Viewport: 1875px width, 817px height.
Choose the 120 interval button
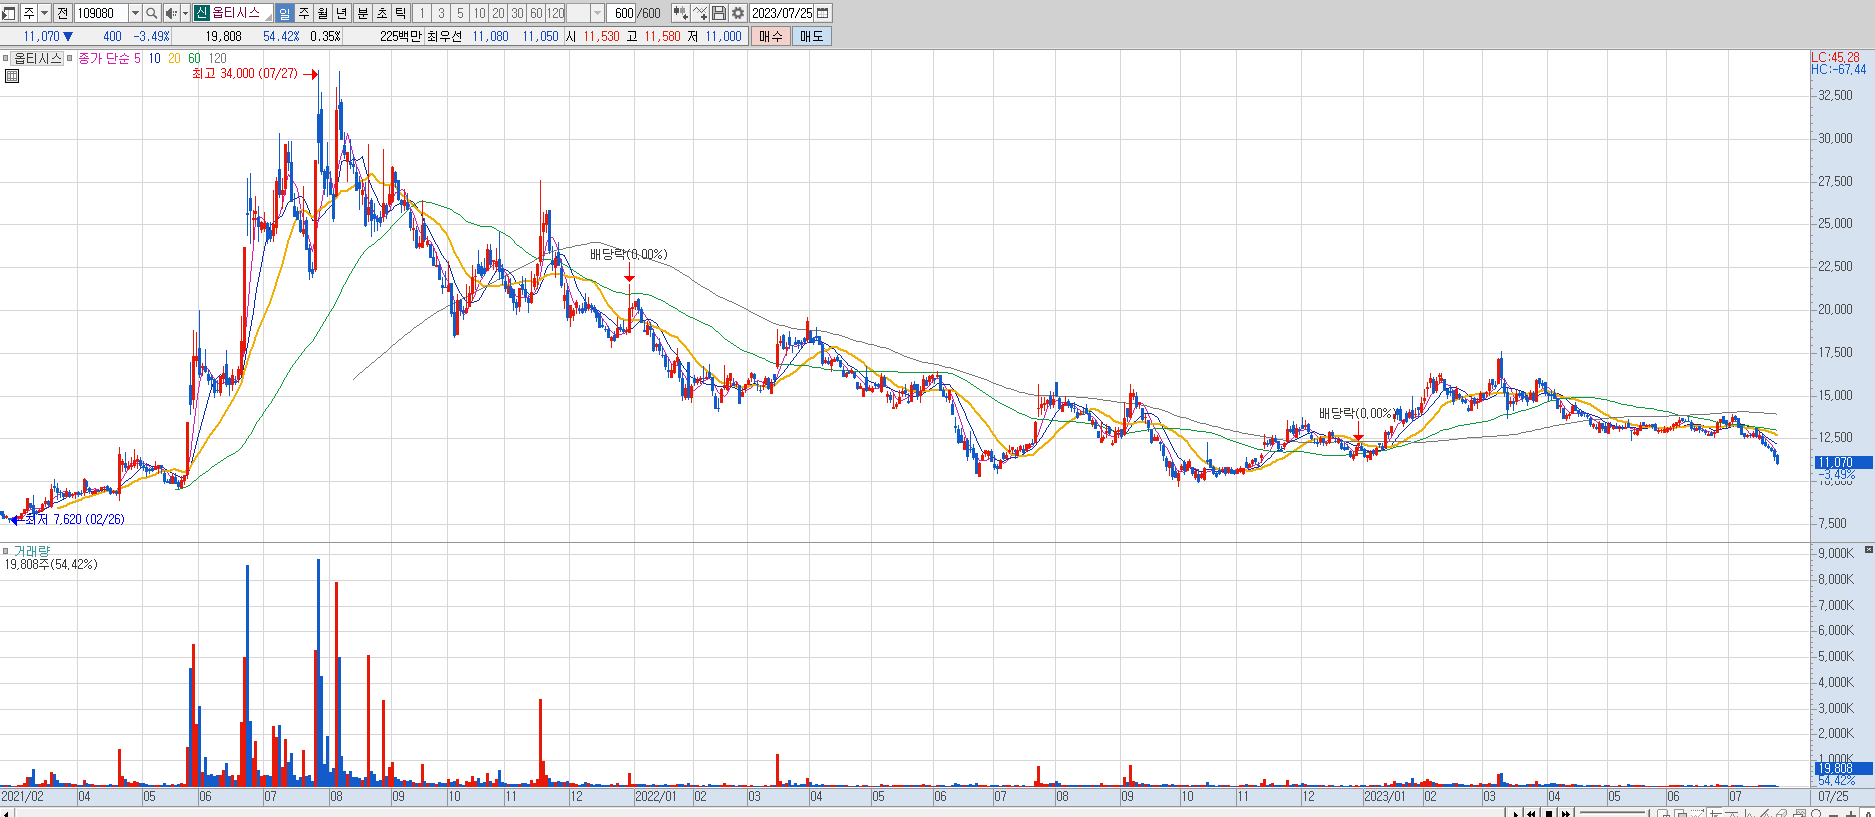click(556, 13)
